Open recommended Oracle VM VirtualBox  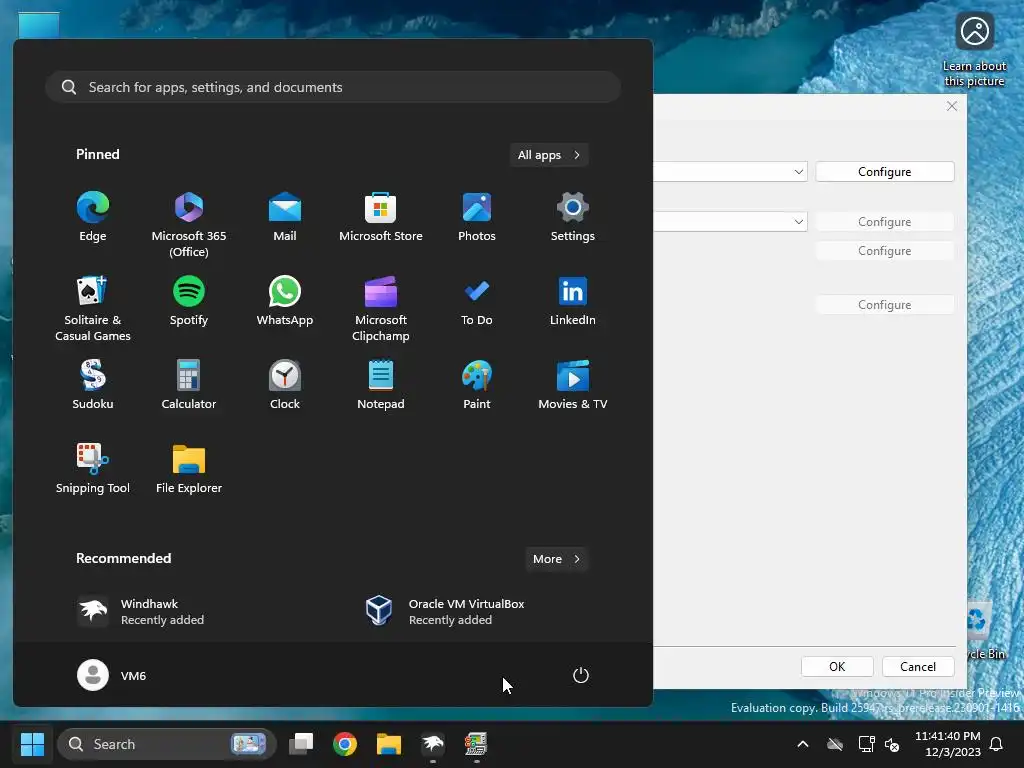pos(444,611)
